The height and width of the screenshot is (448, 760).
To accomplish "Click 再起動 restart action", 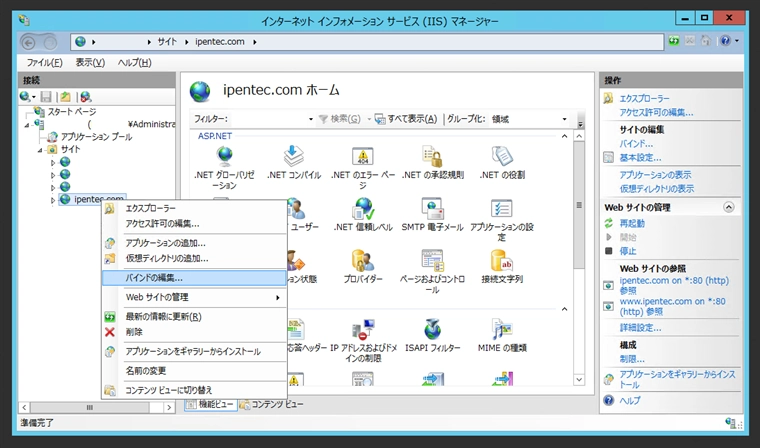I will (632, 224).
